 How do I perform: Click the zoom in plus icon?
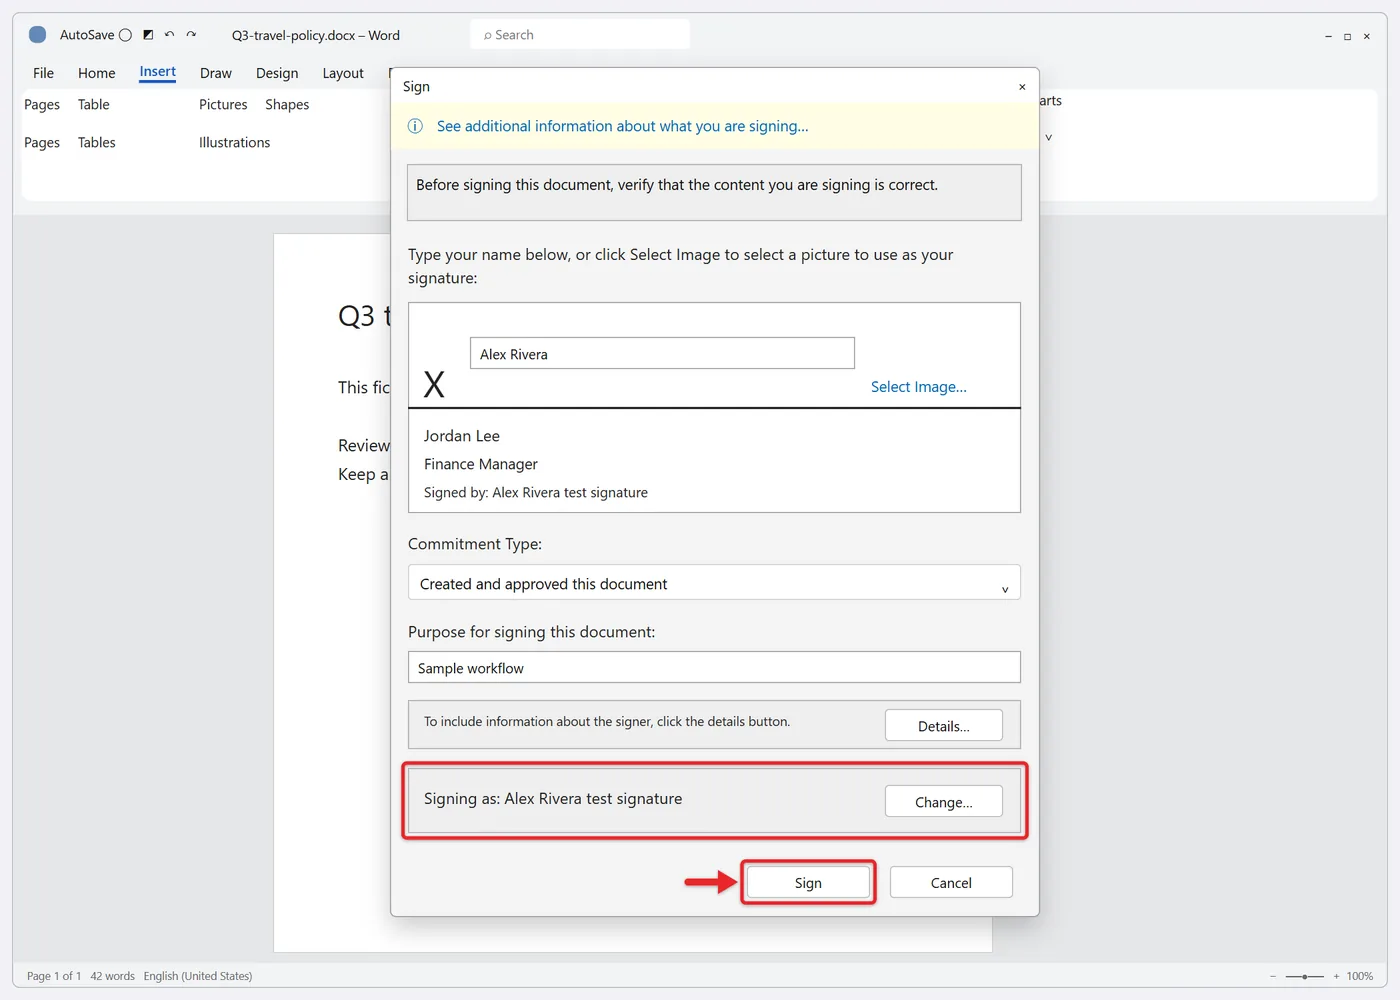point(1336,976)
